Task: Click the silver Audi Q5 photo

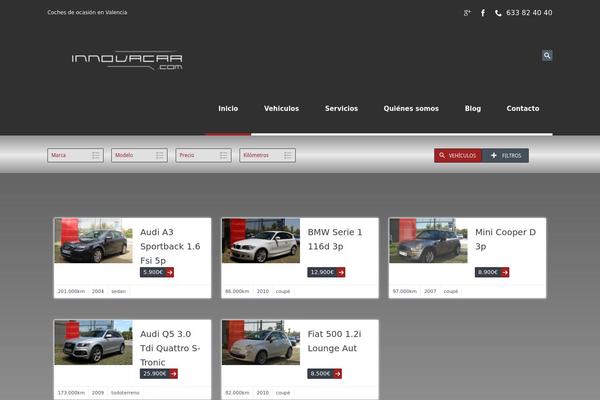Action: coord(93,342)
